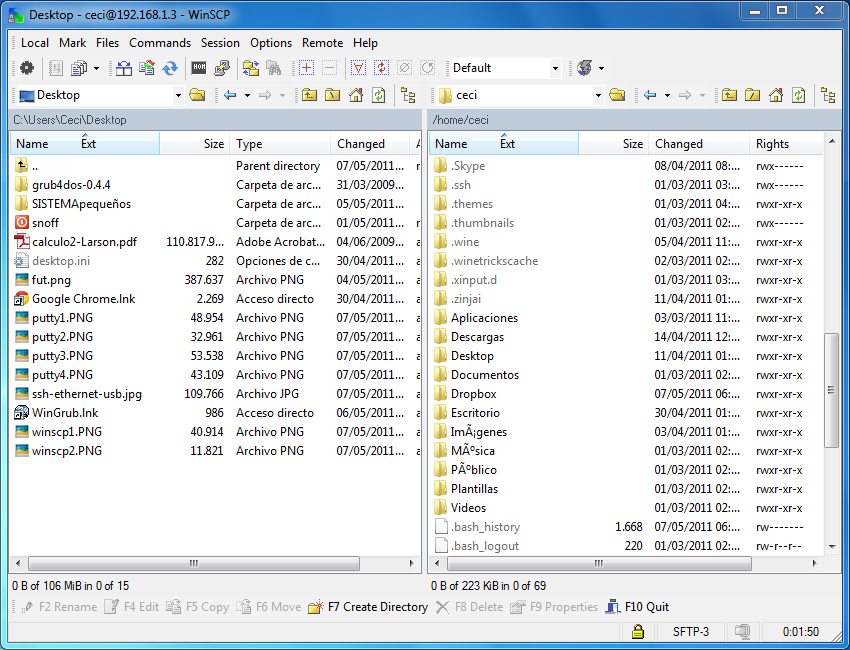This screenshot has height=650, width=850.
Task: Go to local home directory icon
Action: 354,95
